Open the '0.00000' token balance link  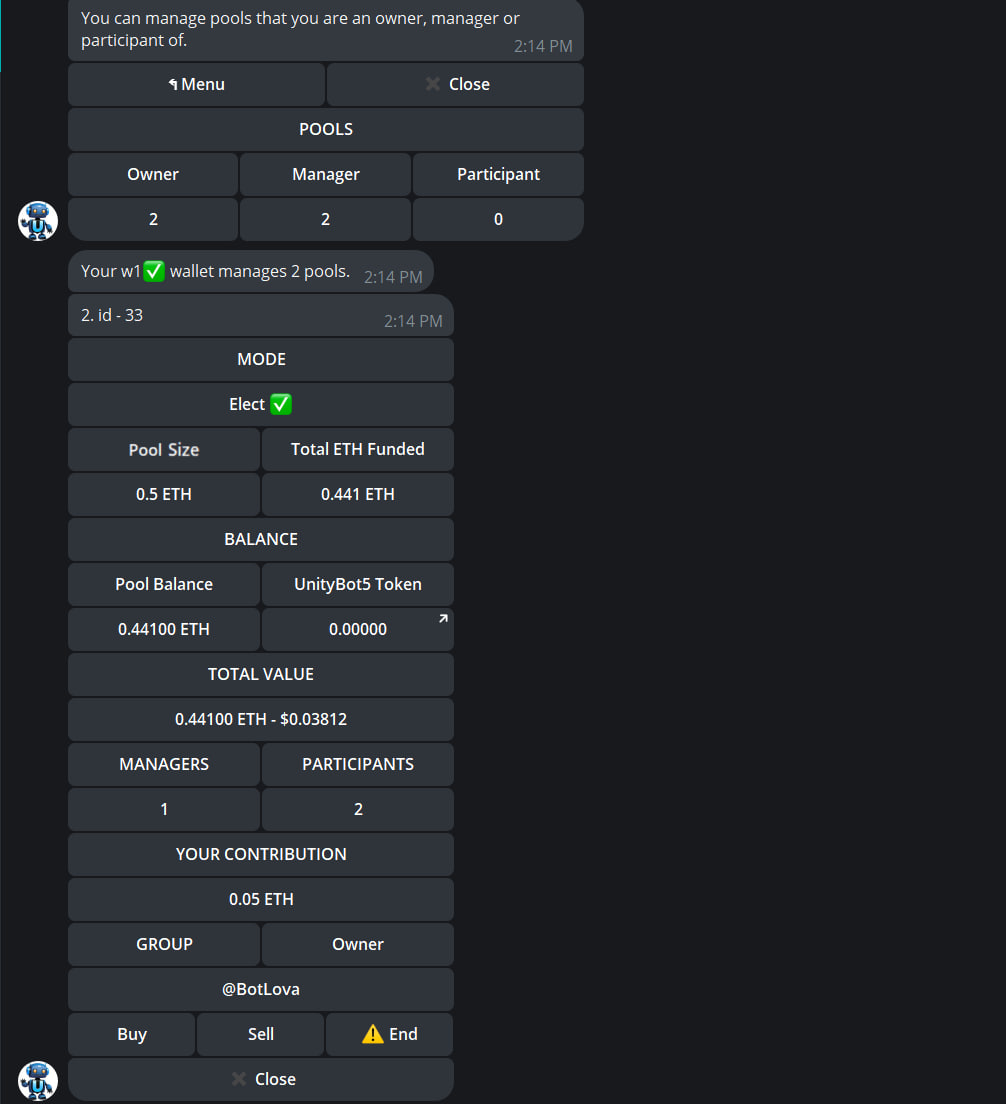click(x=358, y=630)
